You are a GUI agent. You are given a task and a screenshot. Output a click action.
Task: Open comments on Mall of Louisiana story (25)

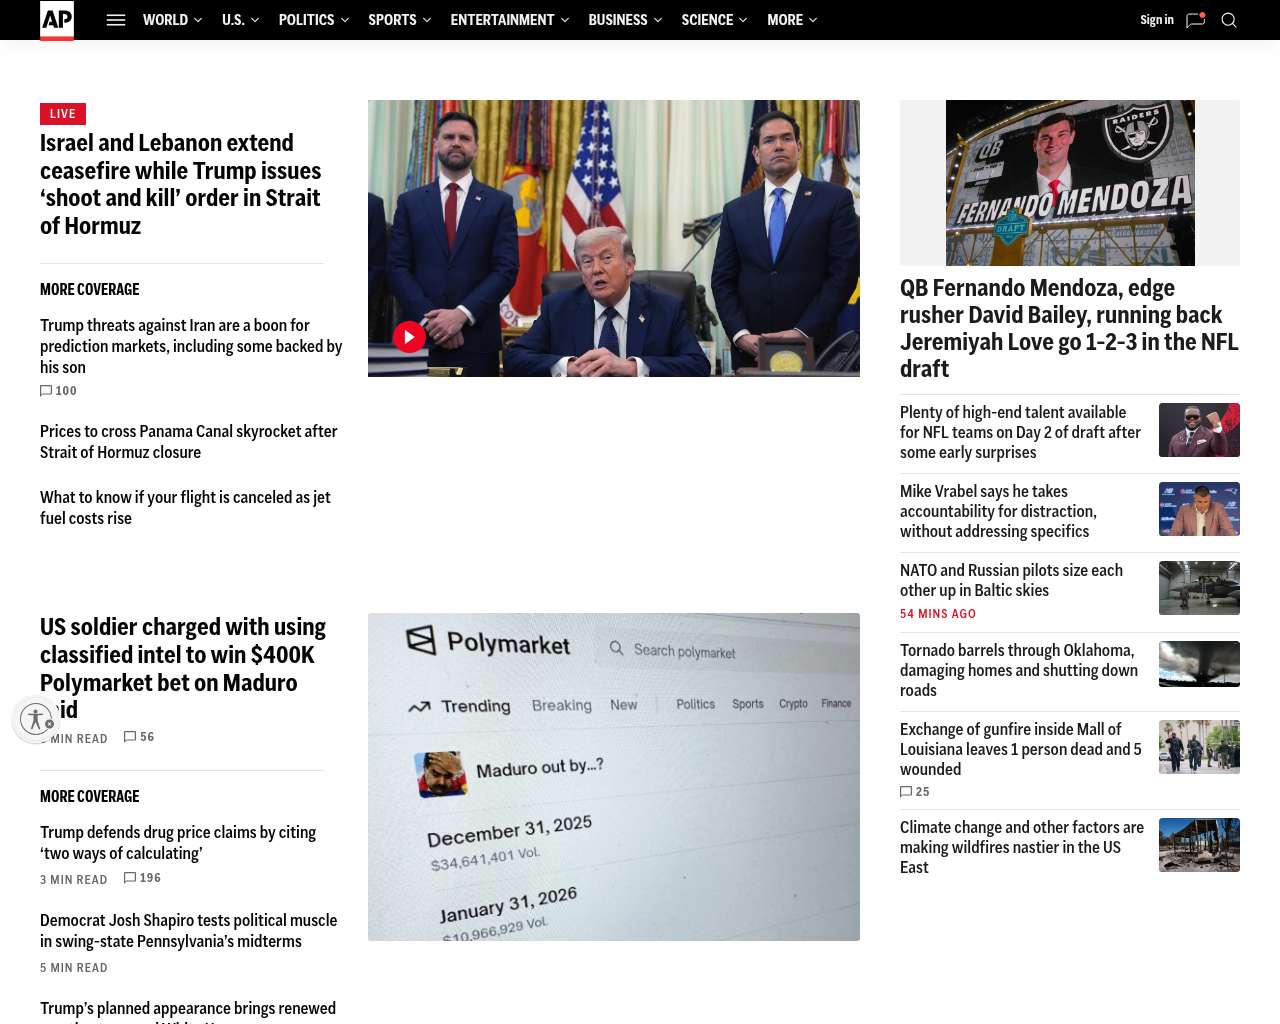pos(915,792)
